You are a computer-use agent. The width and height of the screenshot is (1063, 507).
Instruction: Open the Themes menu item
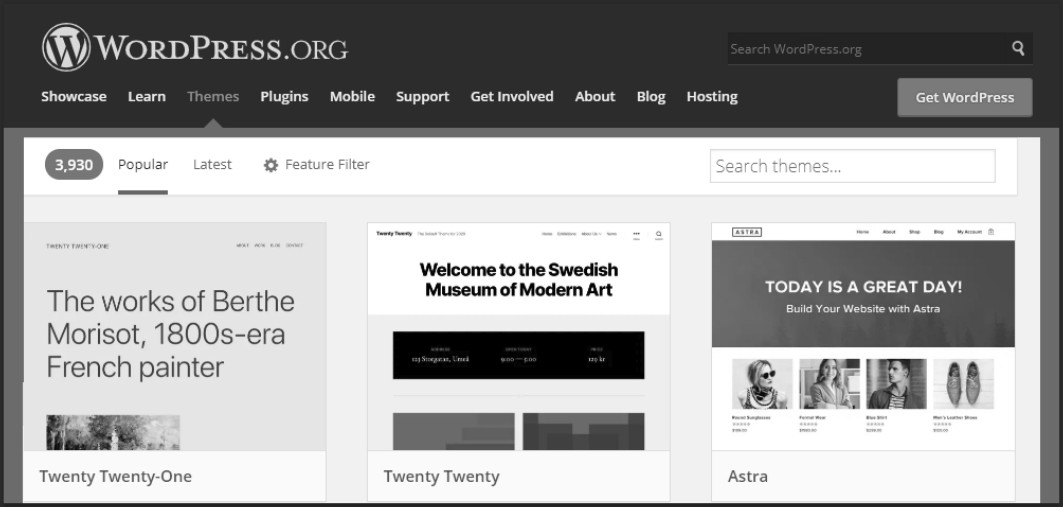coord(213,96)
